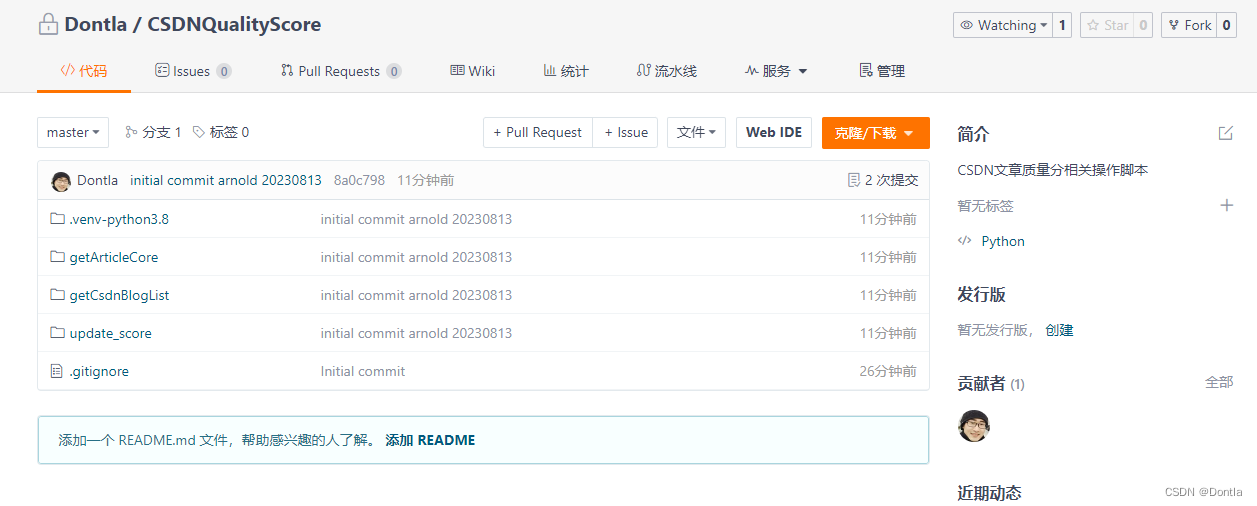1257x506 pixels.
Task: Click the Dontla author name in commit row
Action: coord(98,180)
